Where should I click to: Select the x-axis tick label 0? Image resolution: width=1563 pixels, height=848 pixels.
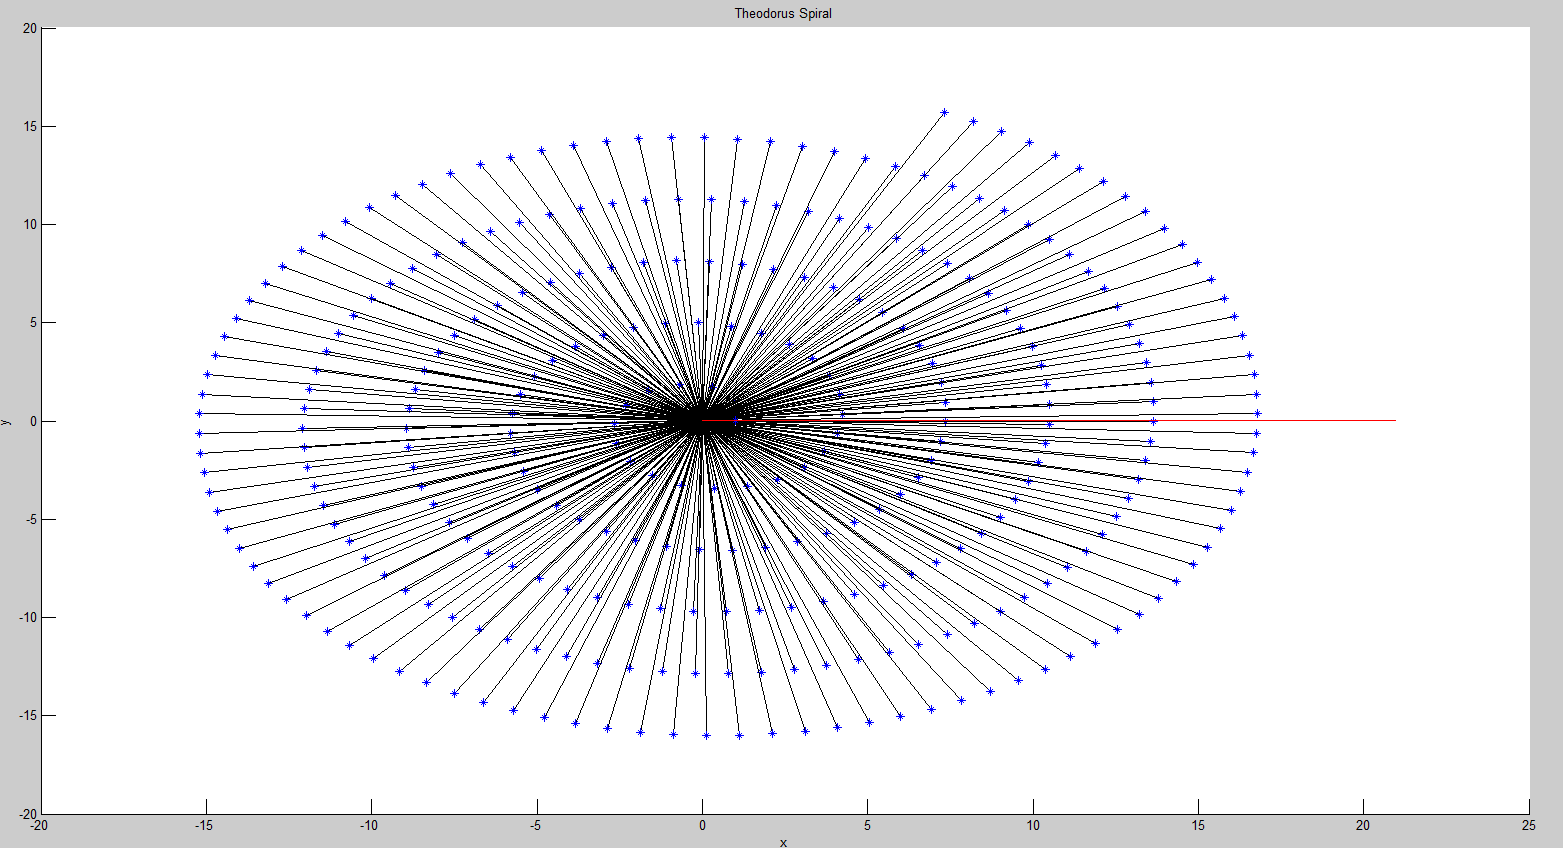(x=702, y=826)
